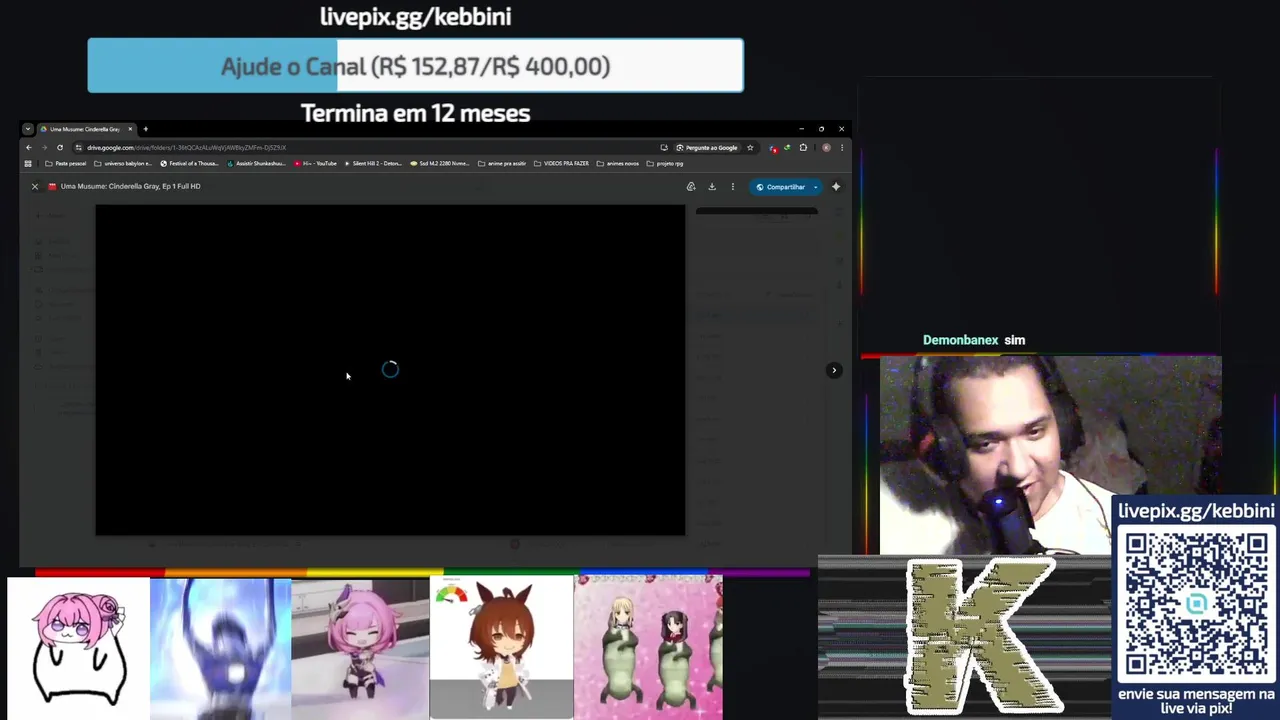The image size is (1280, 720).
Task: Open the Chrome profile avatar
Action: click(x=826, y=148)
